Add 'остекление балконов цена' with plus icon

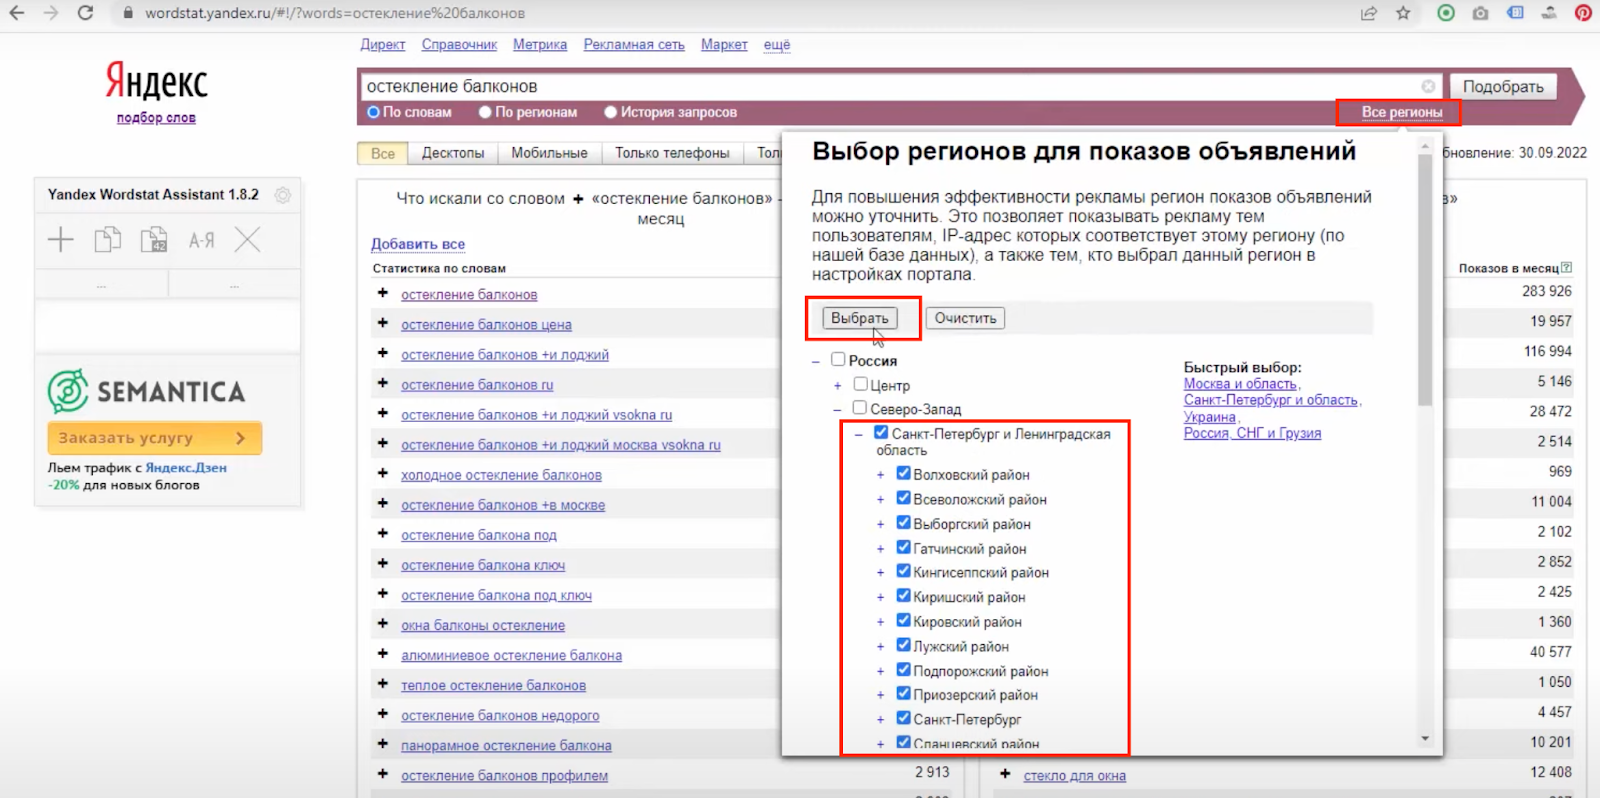382,323
